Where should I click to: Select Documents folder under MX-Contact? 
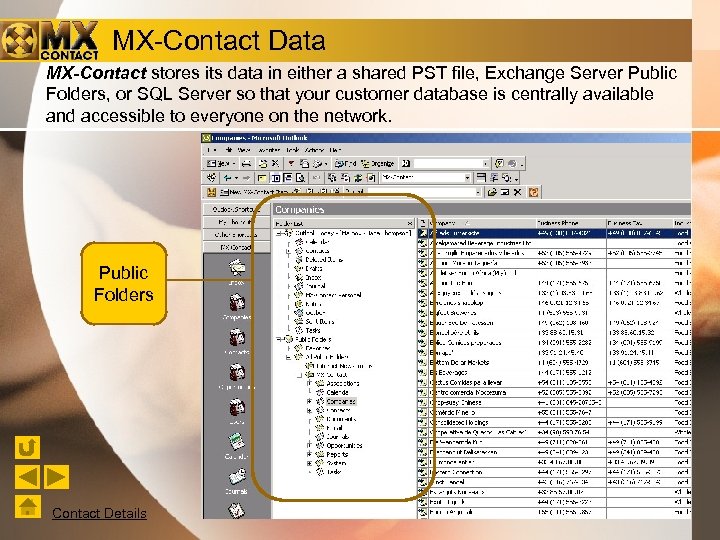(341, 419)
